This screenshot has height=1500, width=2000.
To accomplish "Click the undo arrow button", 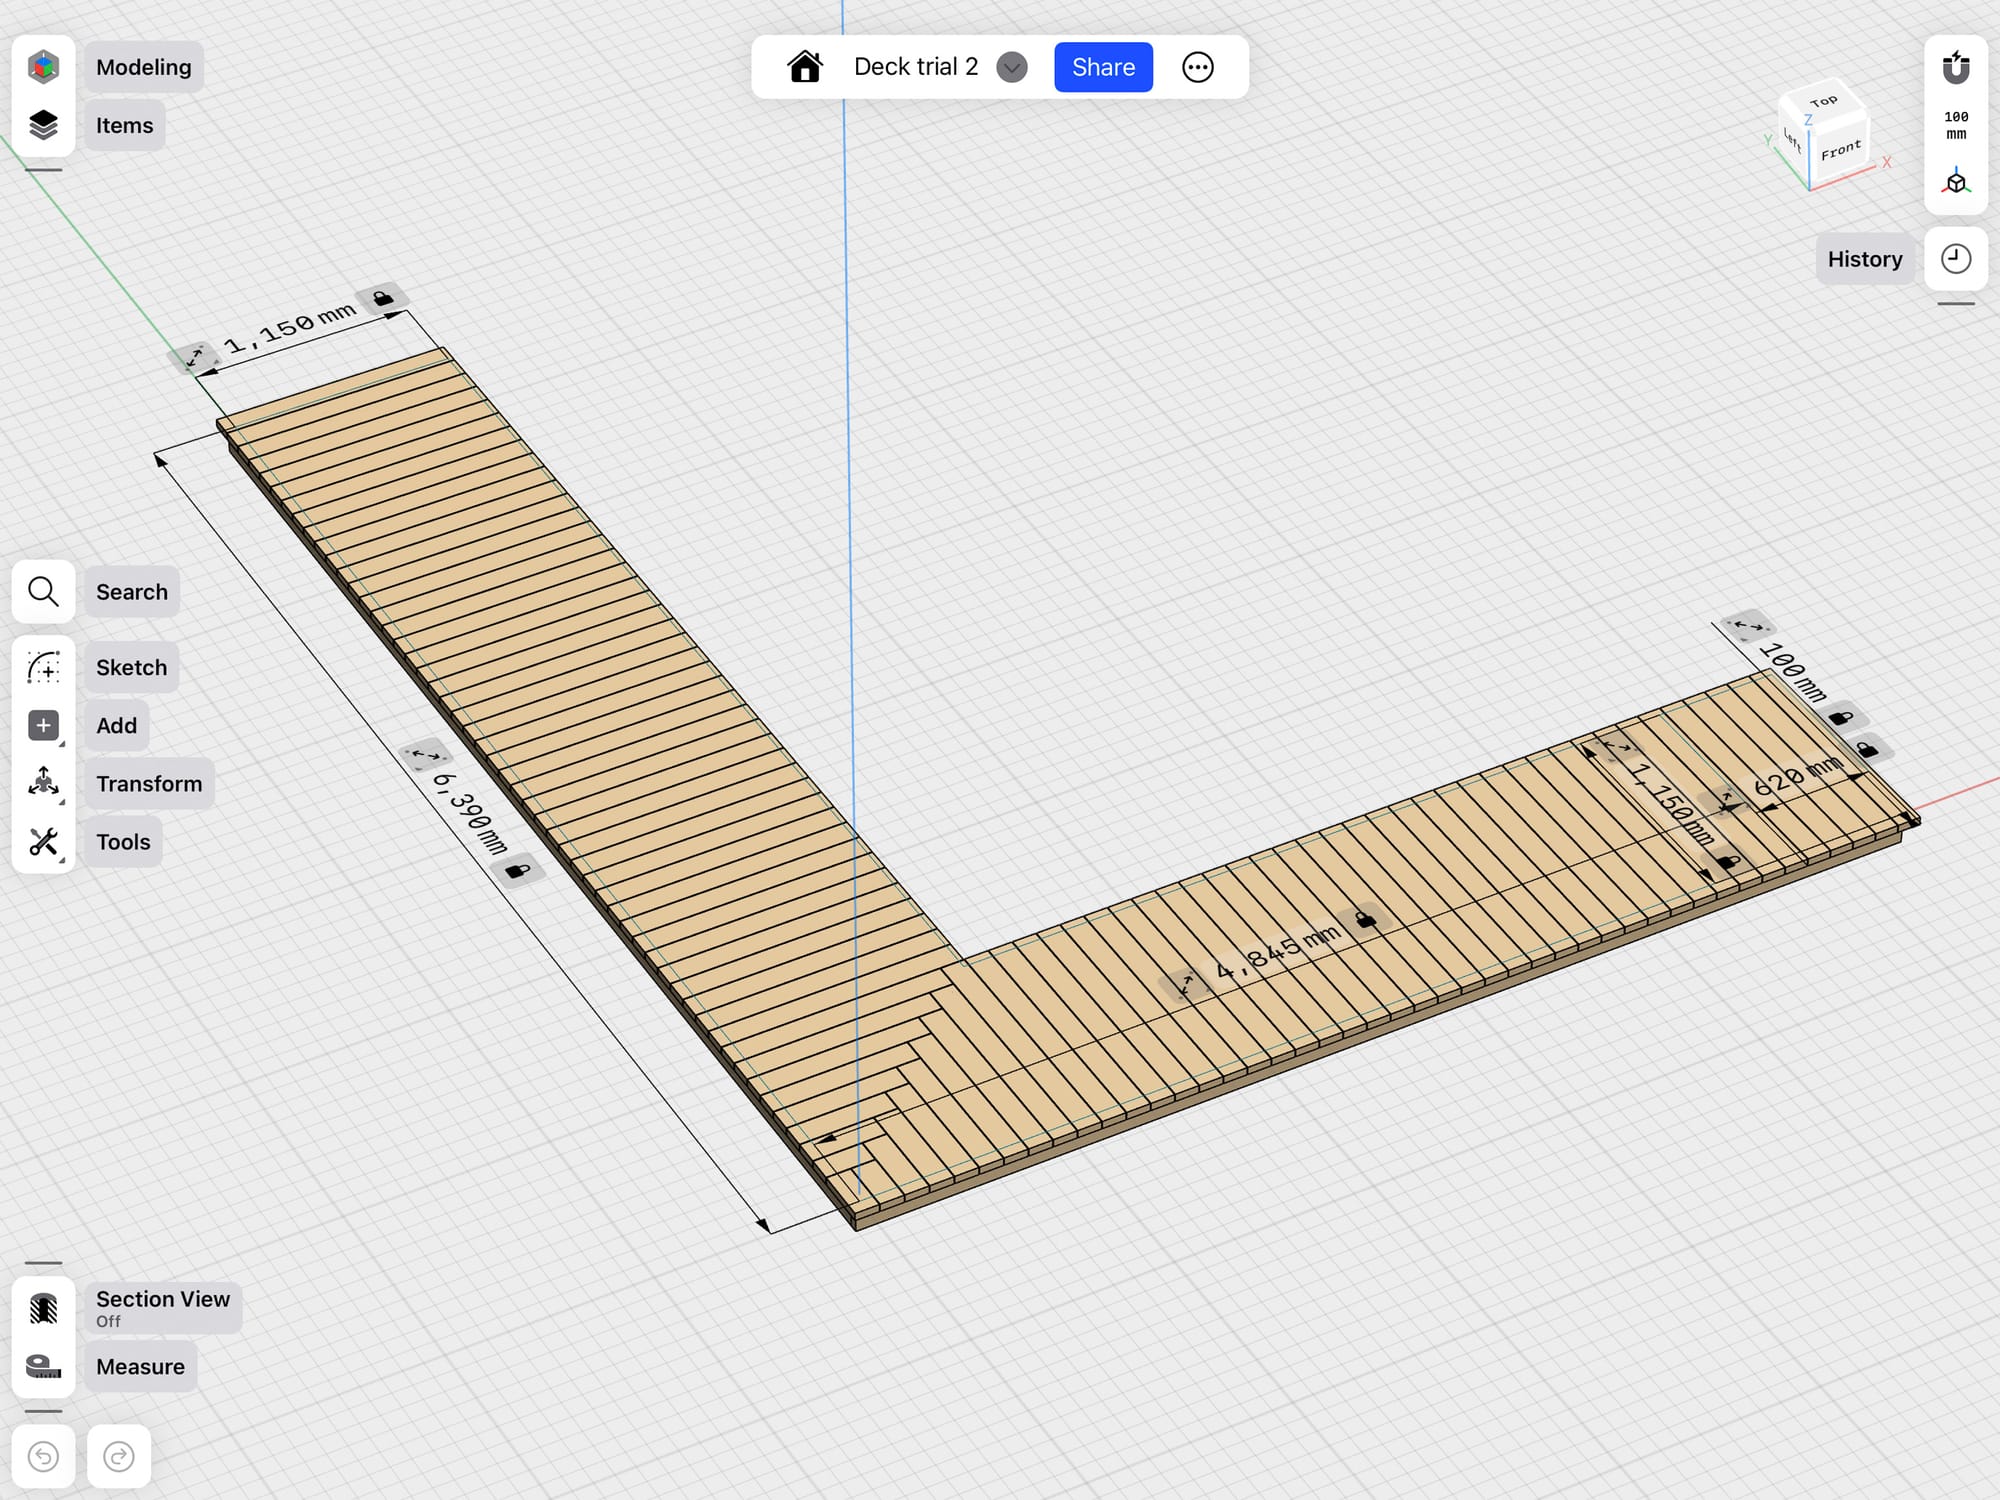I will coord(43,1456).
